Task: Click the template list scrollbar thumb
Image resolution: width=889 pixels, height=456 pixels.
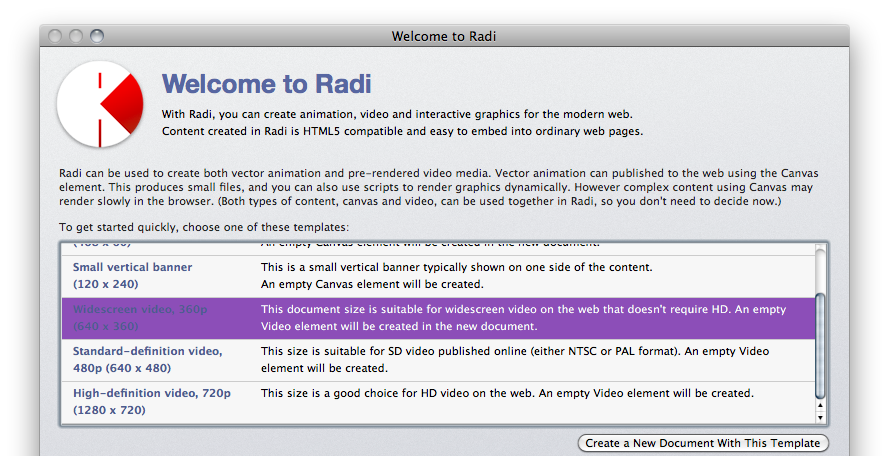Action: pos(820,346)
